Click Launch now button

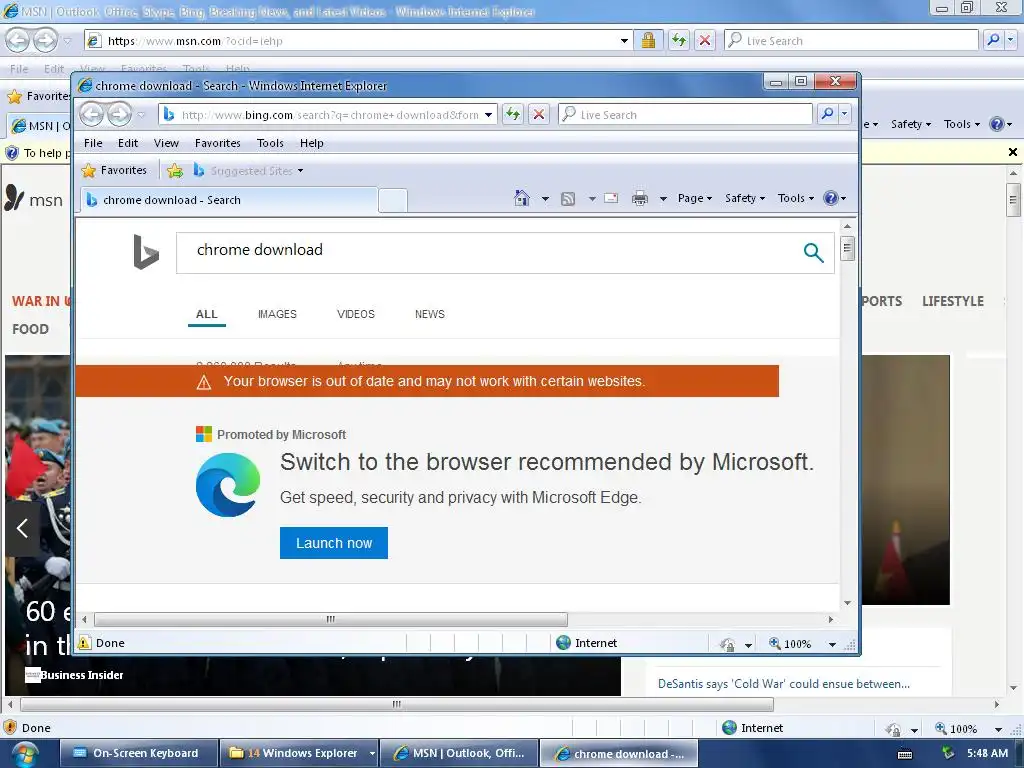click(334, 543)
